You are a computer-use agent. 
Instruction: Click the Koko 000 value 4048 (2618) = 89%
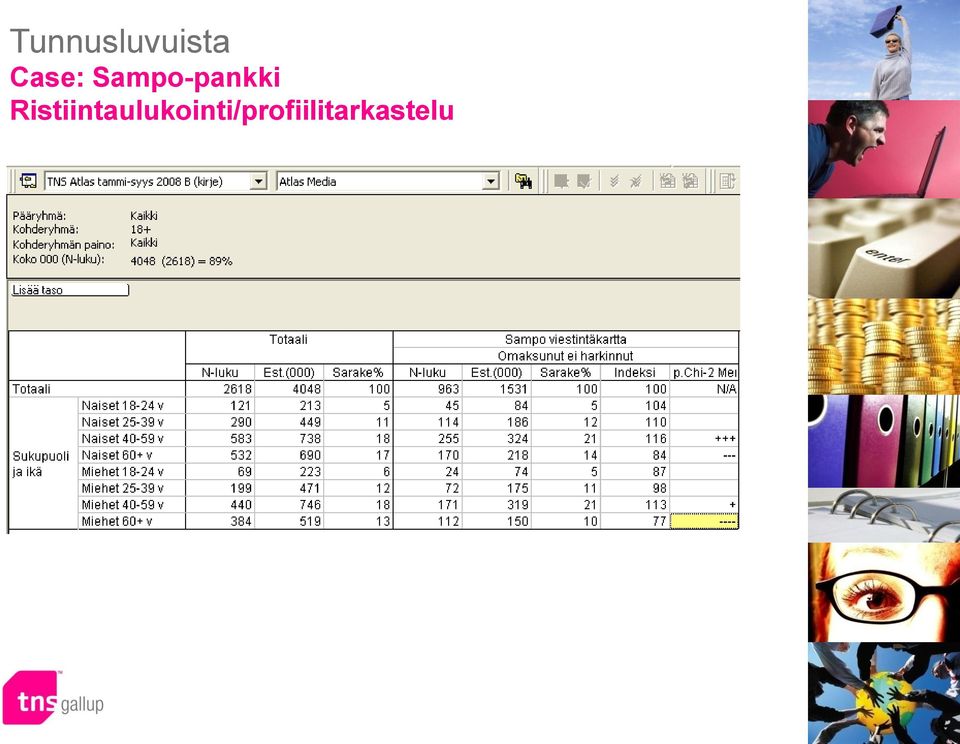(x=181, y=261)
